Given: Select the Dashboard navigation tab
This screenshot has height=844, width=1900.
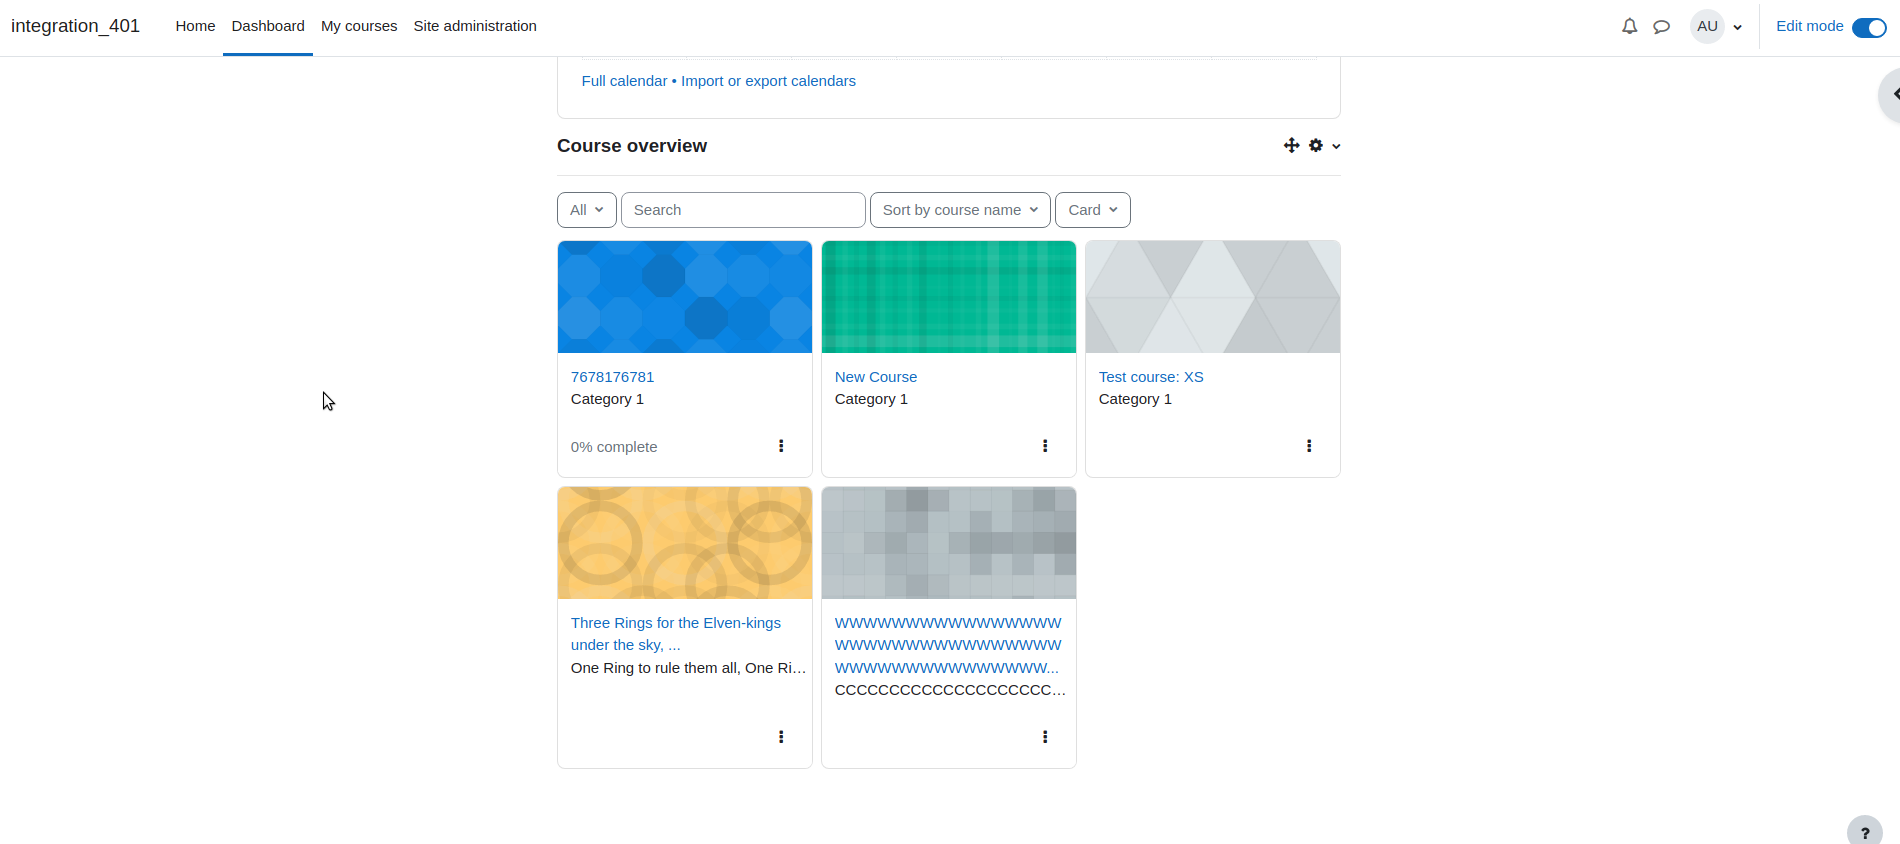Looking at the screenshot, I should 268,26.
